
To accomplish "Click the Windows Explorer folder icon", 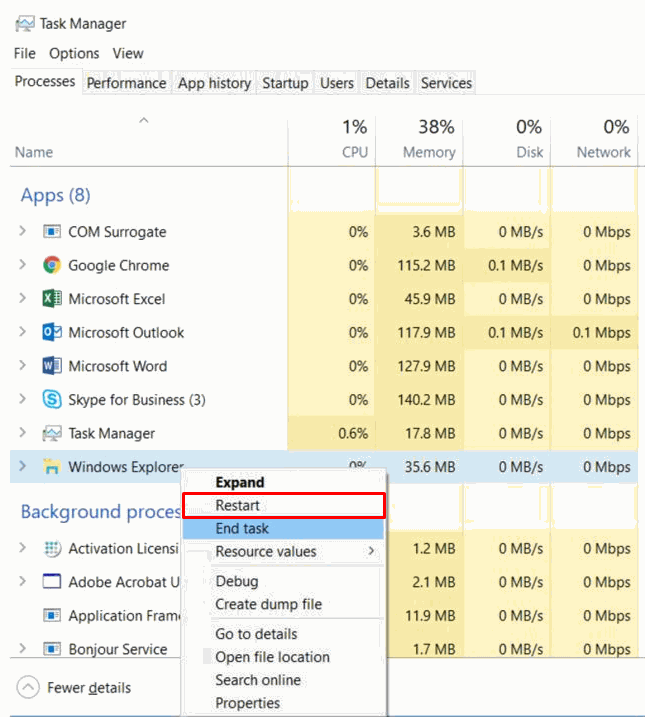I will tap(52, 467).
